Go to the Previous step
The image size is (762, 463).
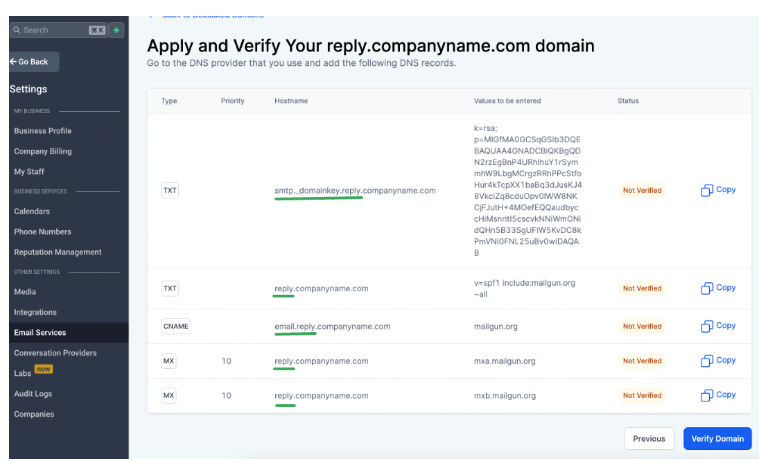click(648, 438)
